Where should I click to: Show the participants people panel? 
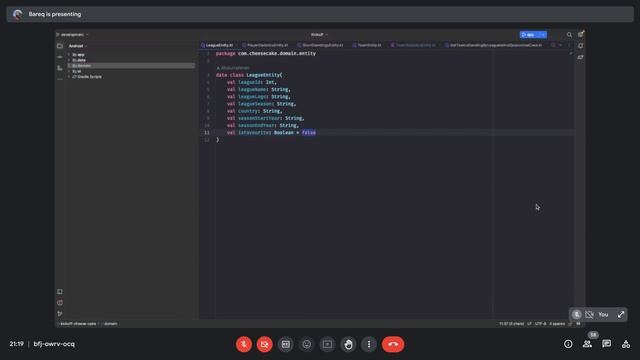click(x=587, y=344)
